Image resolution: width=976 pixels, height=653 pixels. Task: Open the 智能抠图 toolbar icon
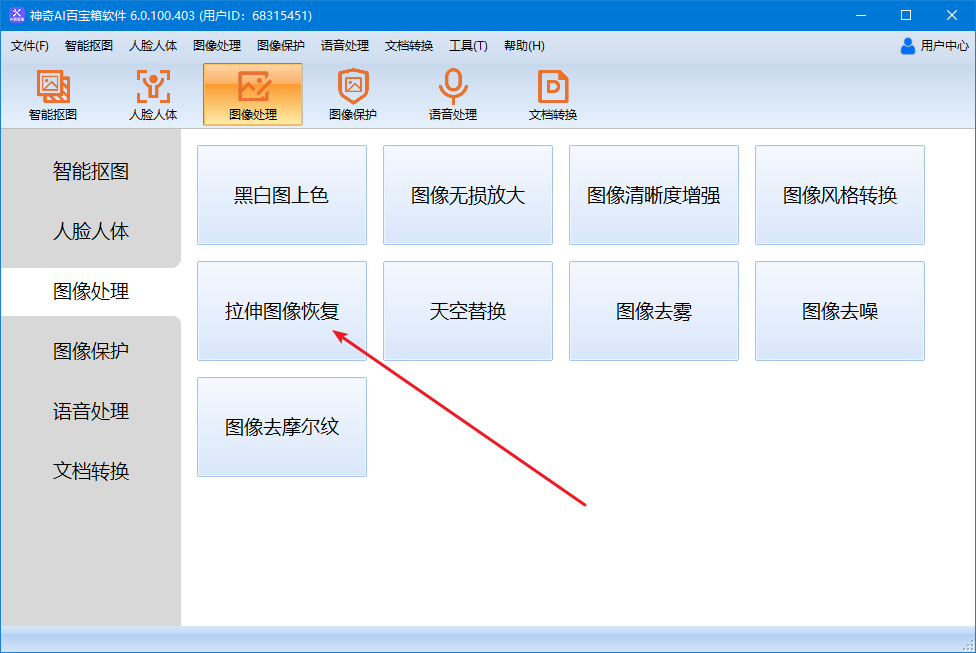[x=53, y=95]
